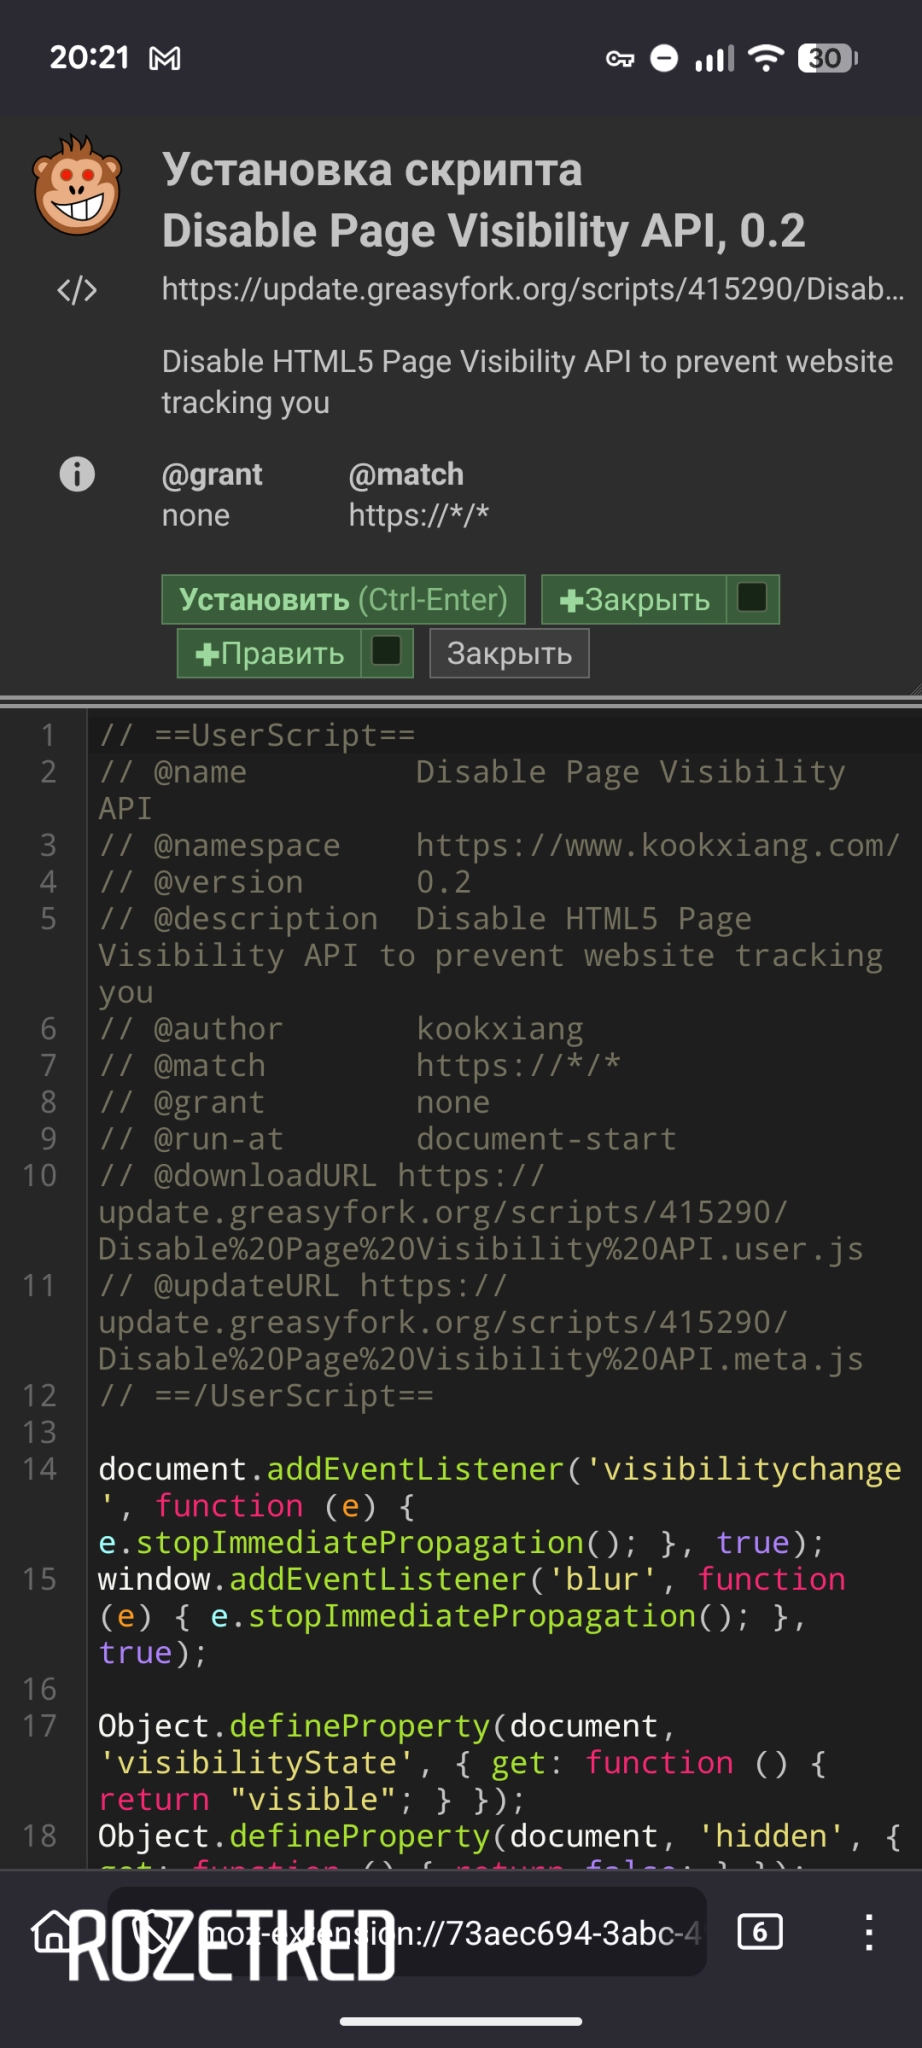Open the tab switcher showing 6 tabs
Viewport: 922px width, 2048px height.
click(x=759, y=1932)
